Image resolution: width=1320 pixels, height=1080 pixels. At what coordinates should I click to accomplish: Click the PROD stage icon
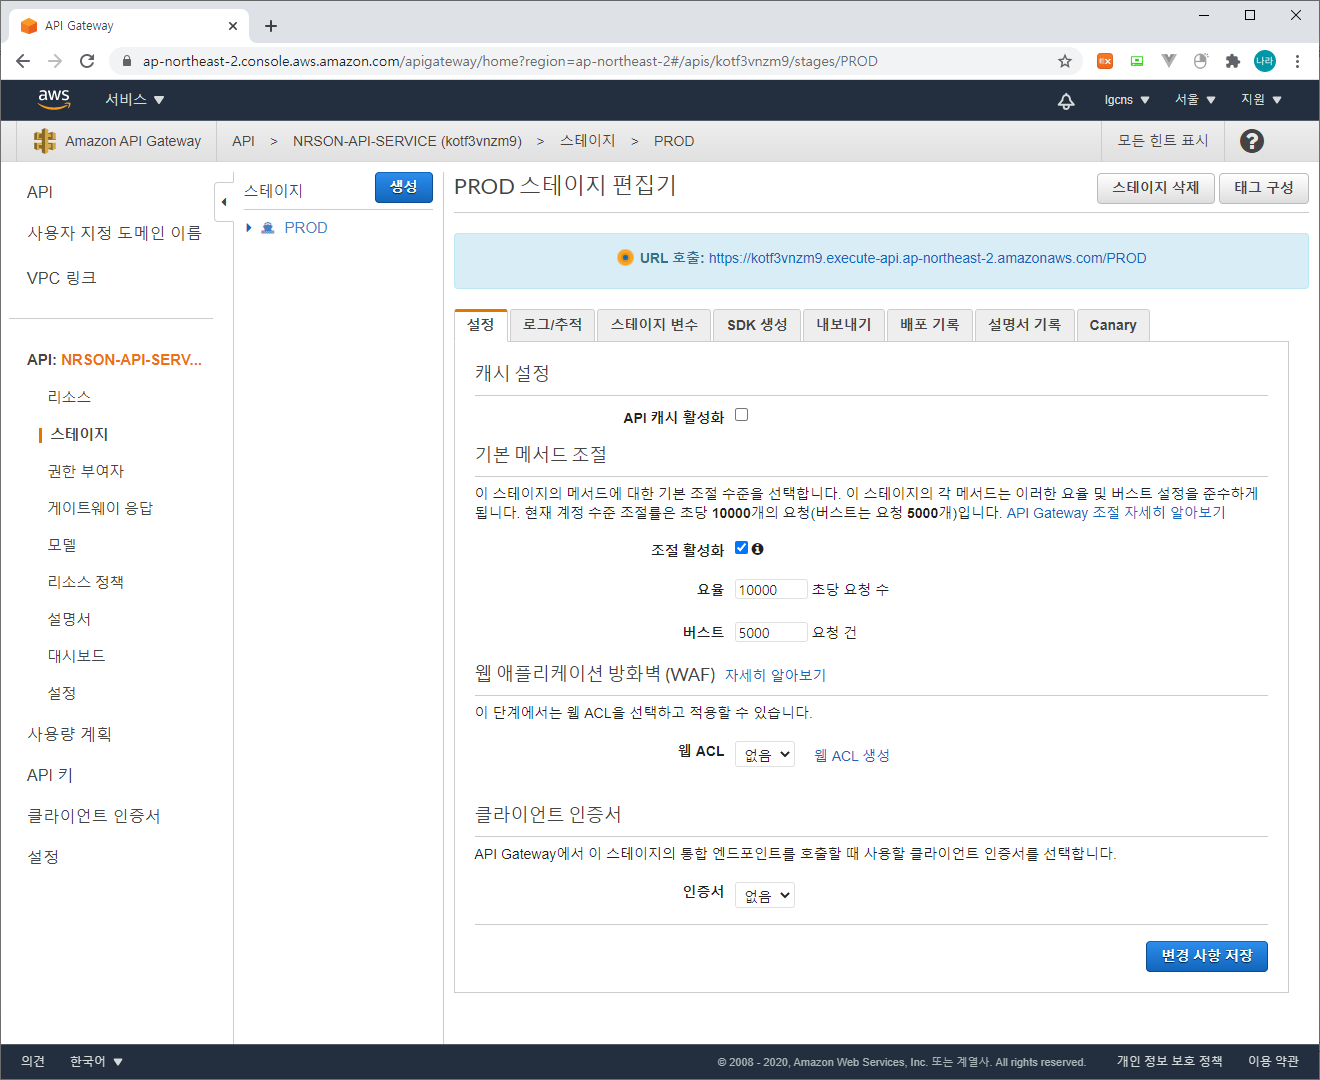(268, 228)
